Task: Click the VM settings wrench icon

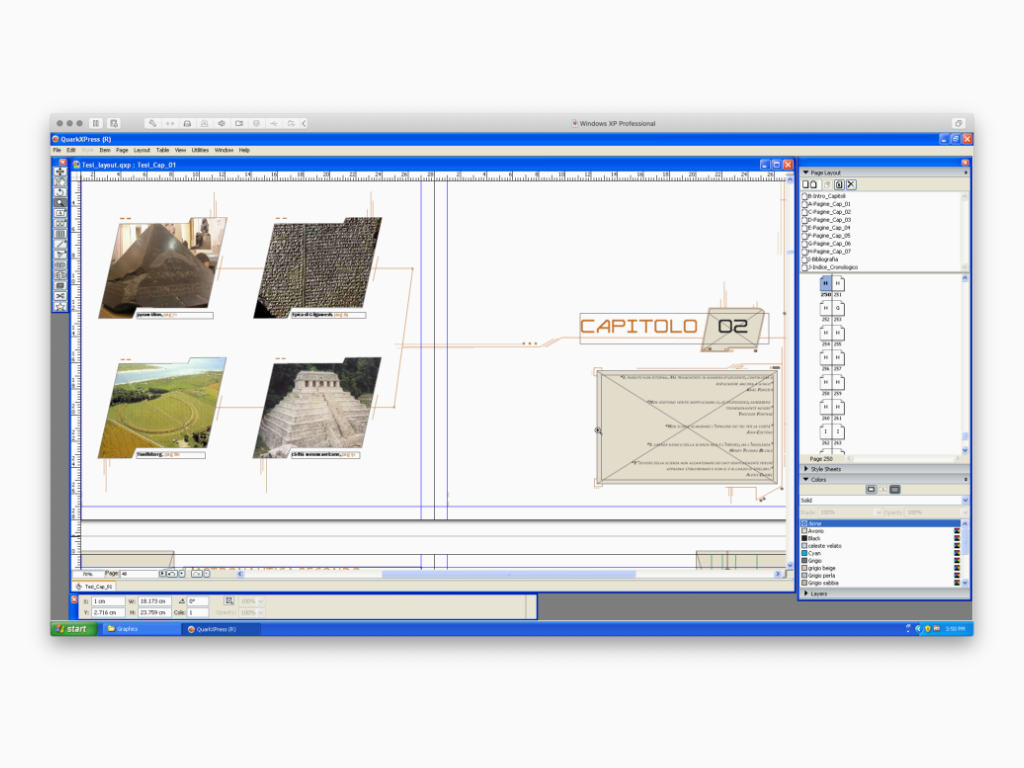Action: pos(152,123)
